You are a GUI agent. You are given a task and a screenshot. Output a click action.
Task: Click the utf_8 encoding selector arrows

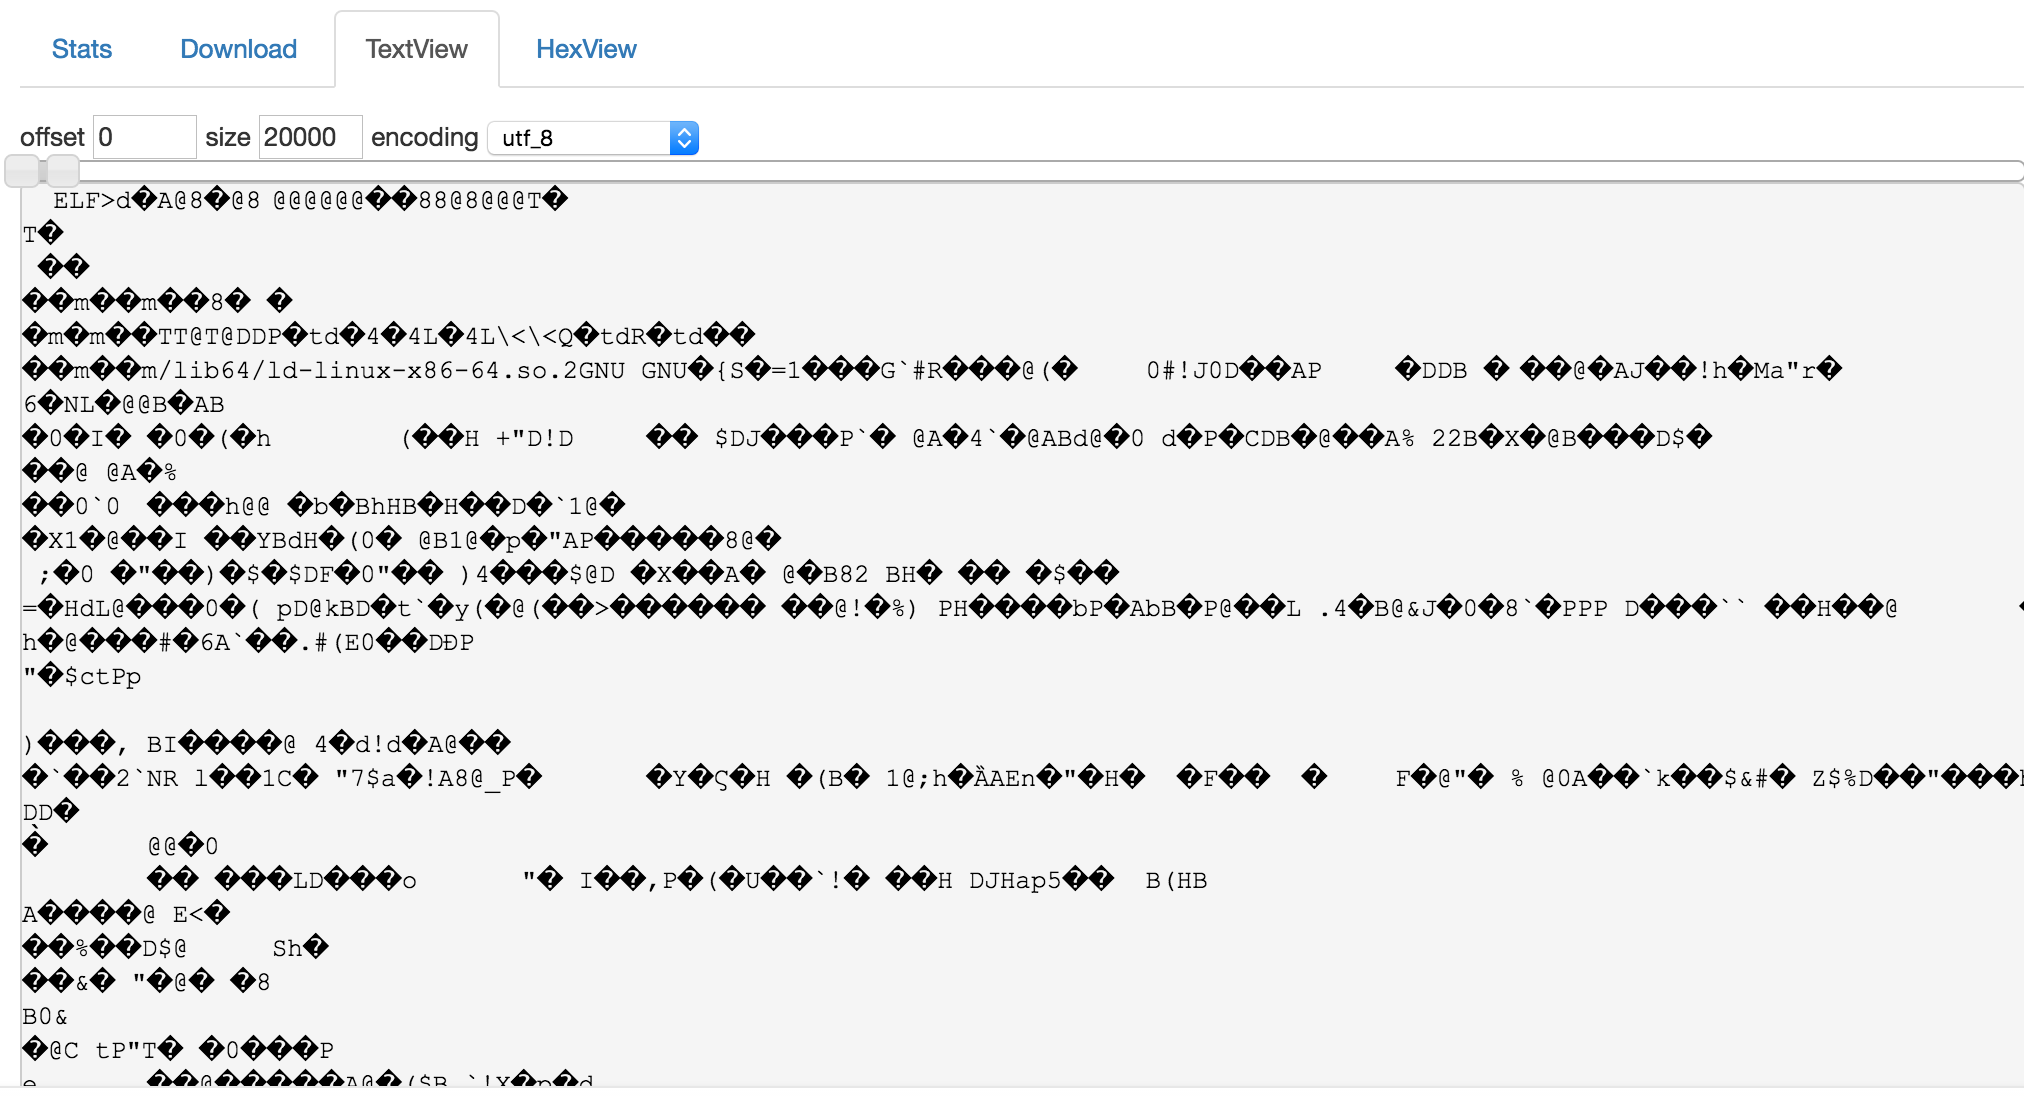683,137
